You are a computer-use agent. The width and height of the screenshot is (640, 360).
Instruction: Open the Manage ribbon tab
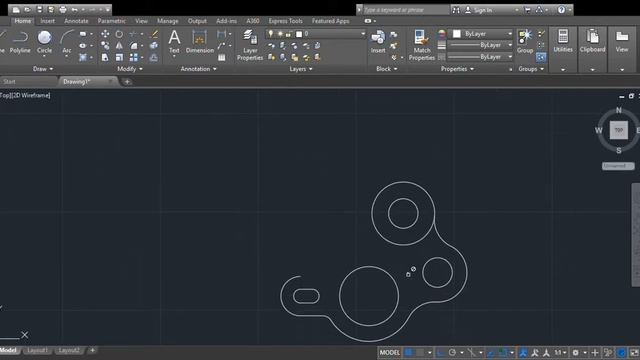[x=167, y=21]
